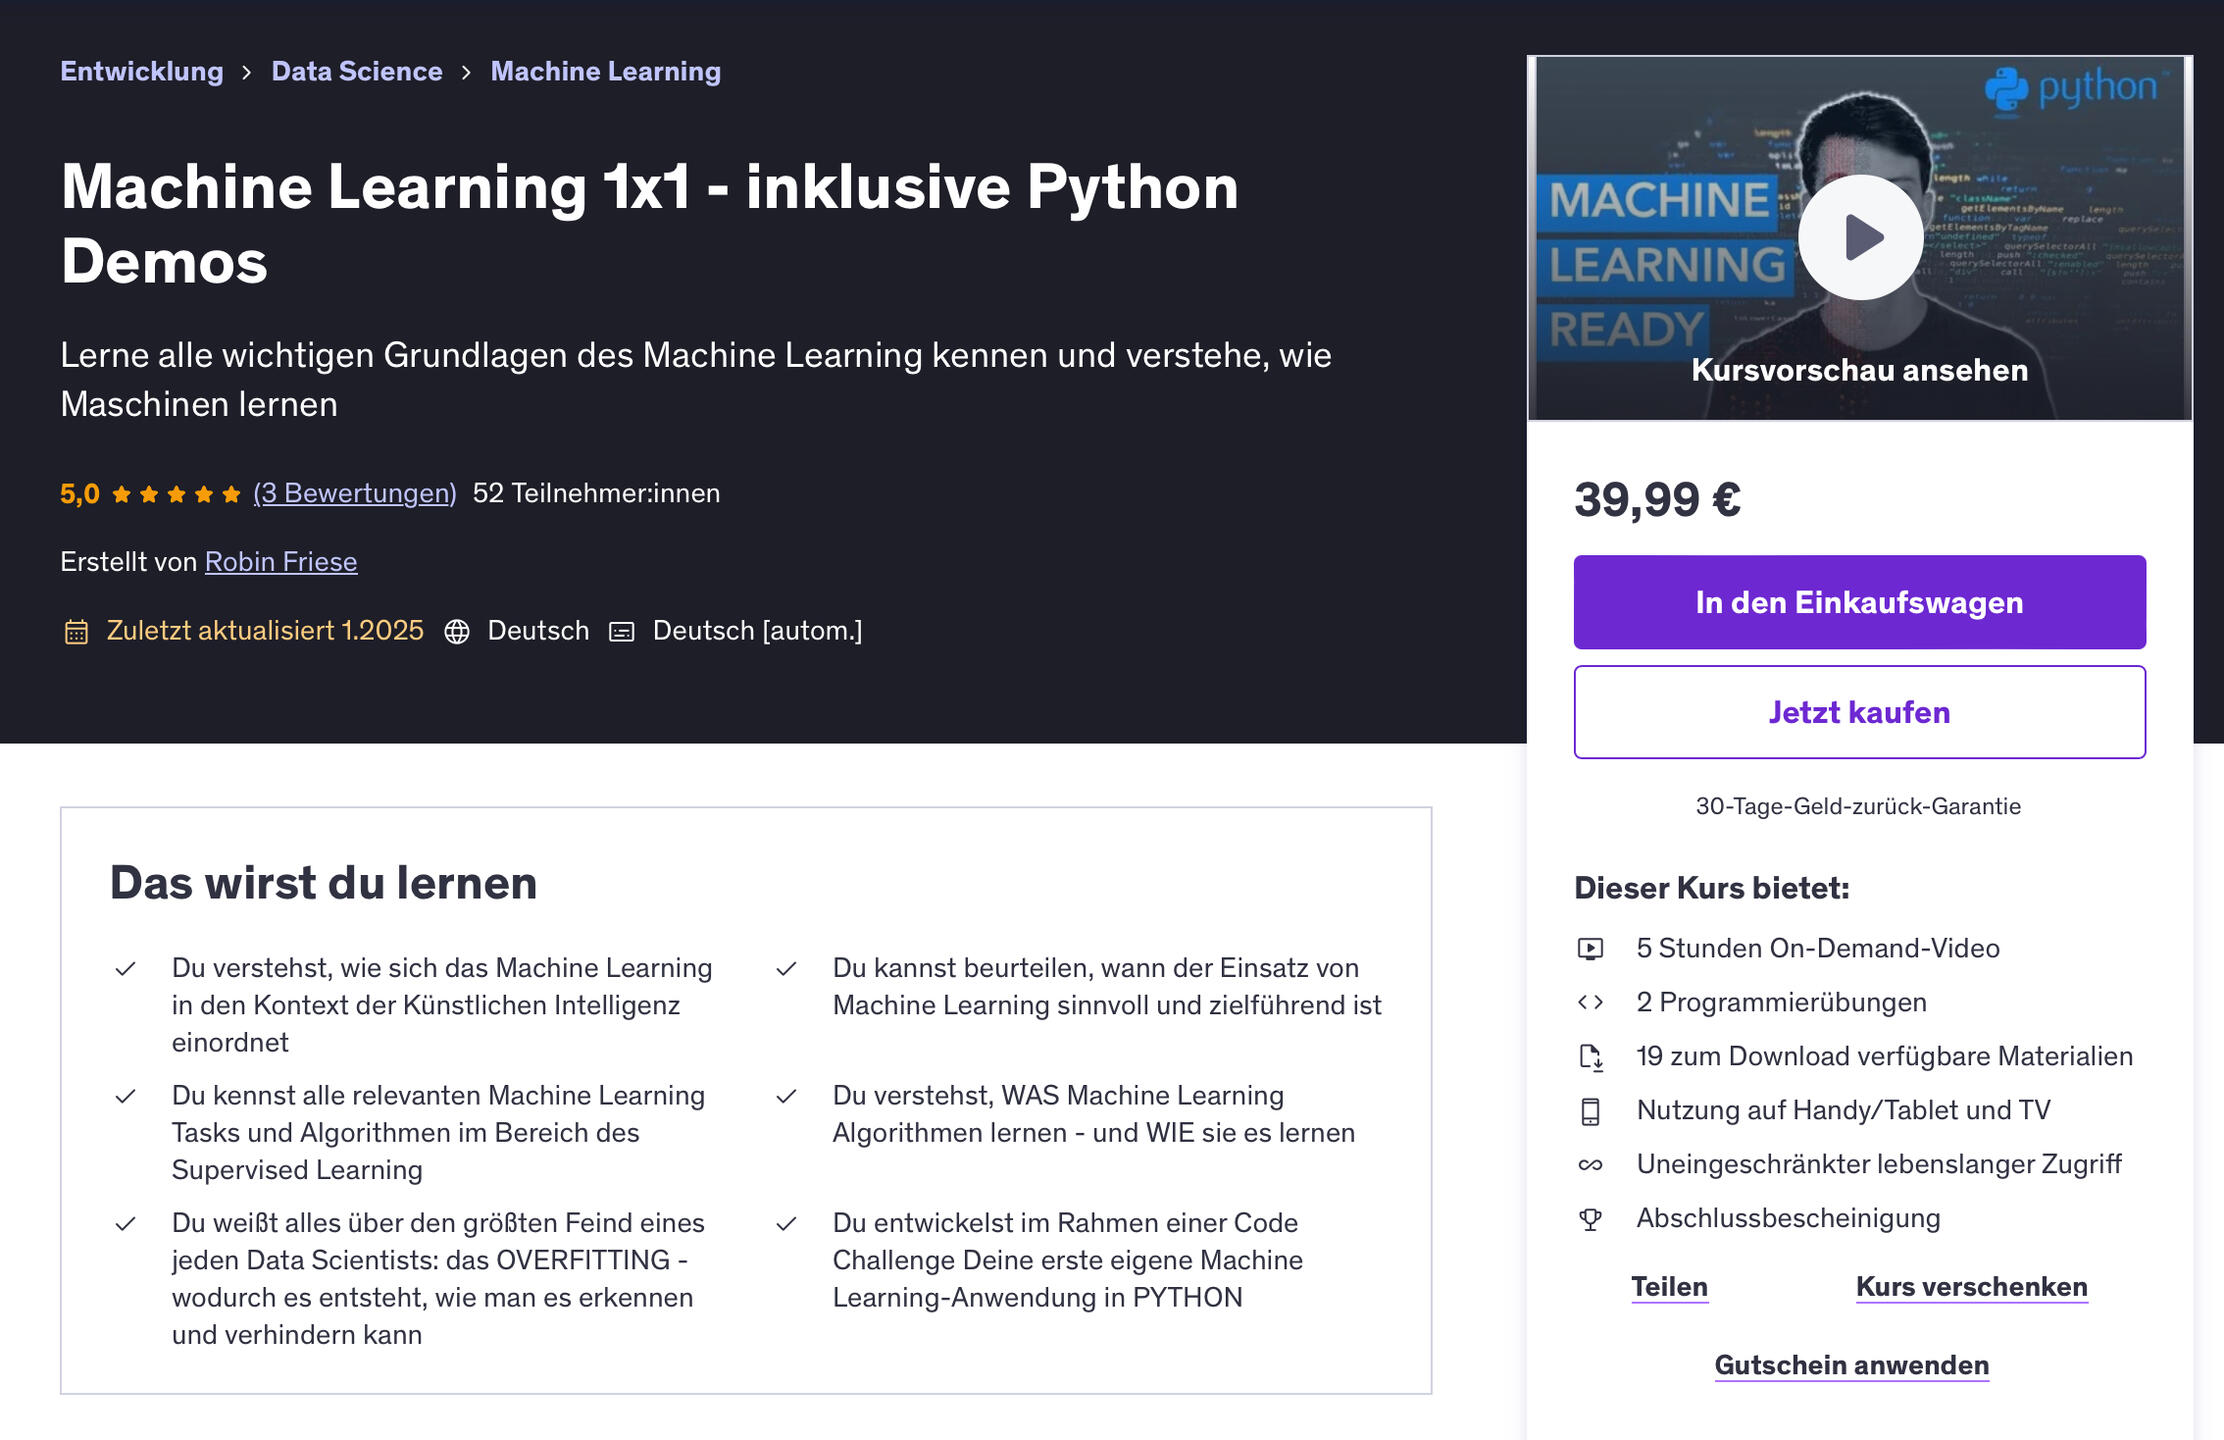The image size is (2224, 1440).
Task: Click the mobile device icon for Handy/Tablet Nutzung
Action: coord(1592,1110)
